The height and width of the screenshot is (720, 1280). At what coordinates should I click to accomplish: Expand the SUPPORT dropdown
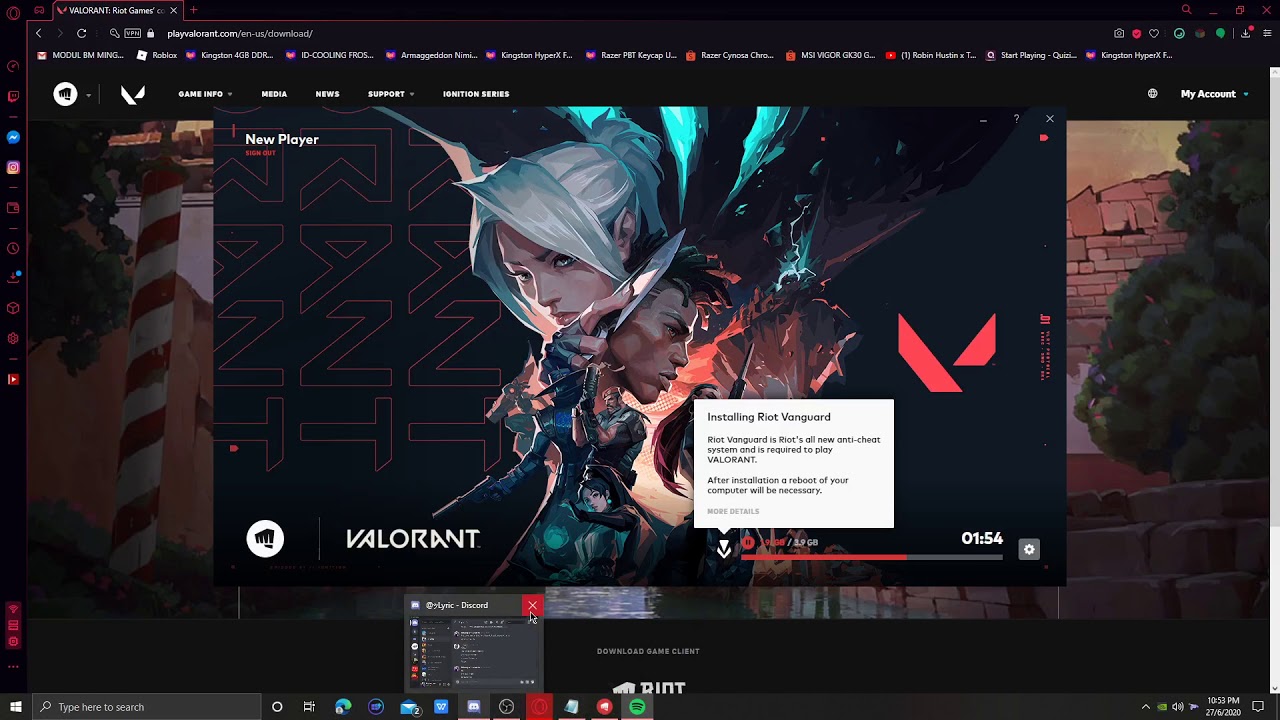coord(391,94)
